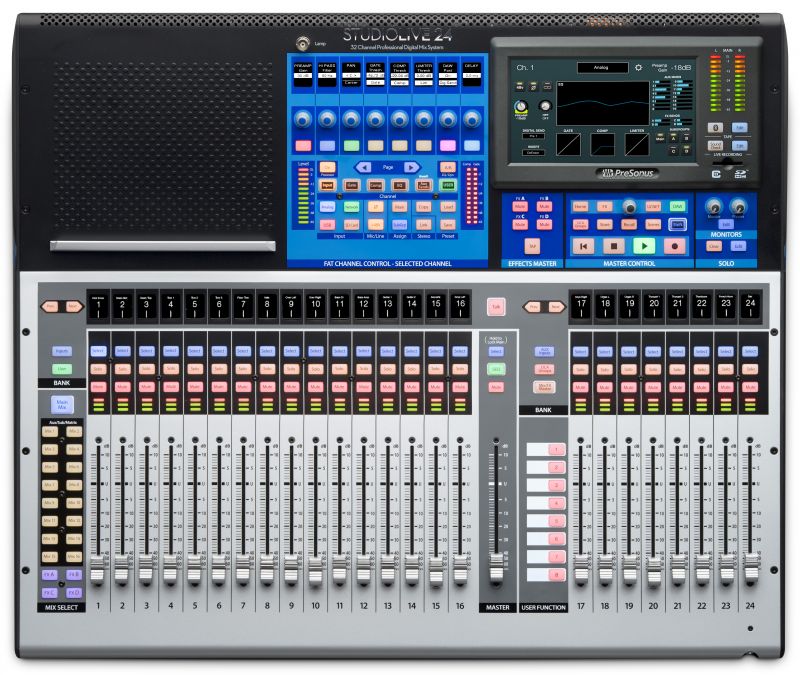Hit the Play transport button
800x675 pixels.
644,246
